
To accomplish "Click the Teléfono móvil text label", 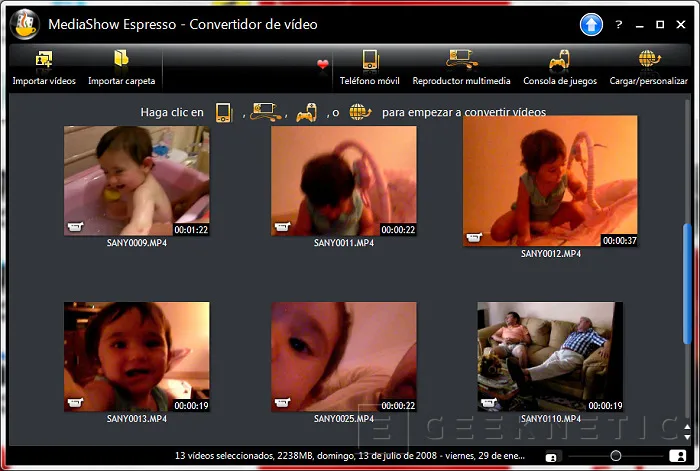I will 370,81.
